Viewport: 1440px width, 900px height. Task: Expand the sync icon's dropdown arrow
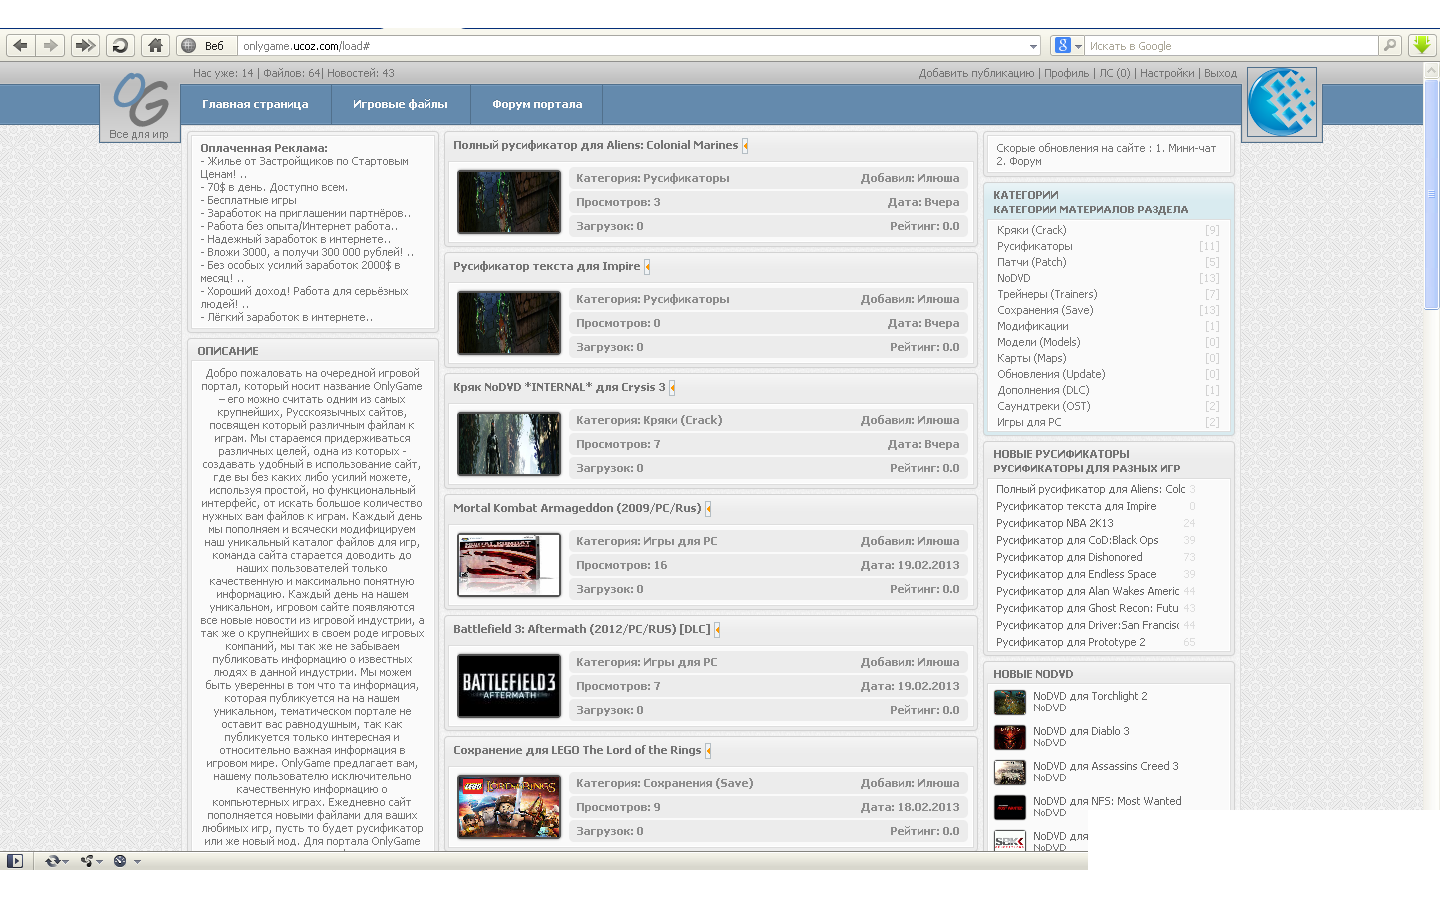click(x=65, y=861)
